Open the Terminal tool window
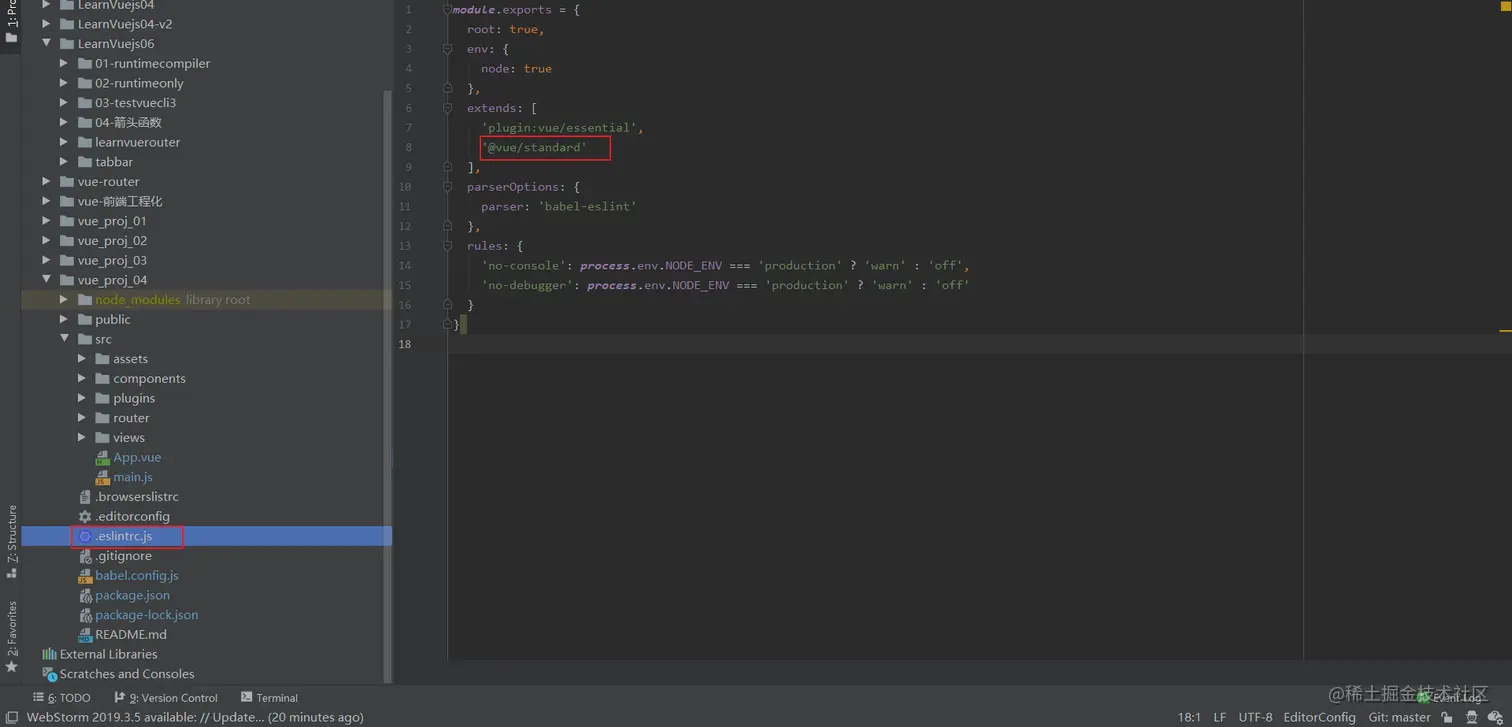The height and width of the screenshot is (727, 1512). pos(270,698)
